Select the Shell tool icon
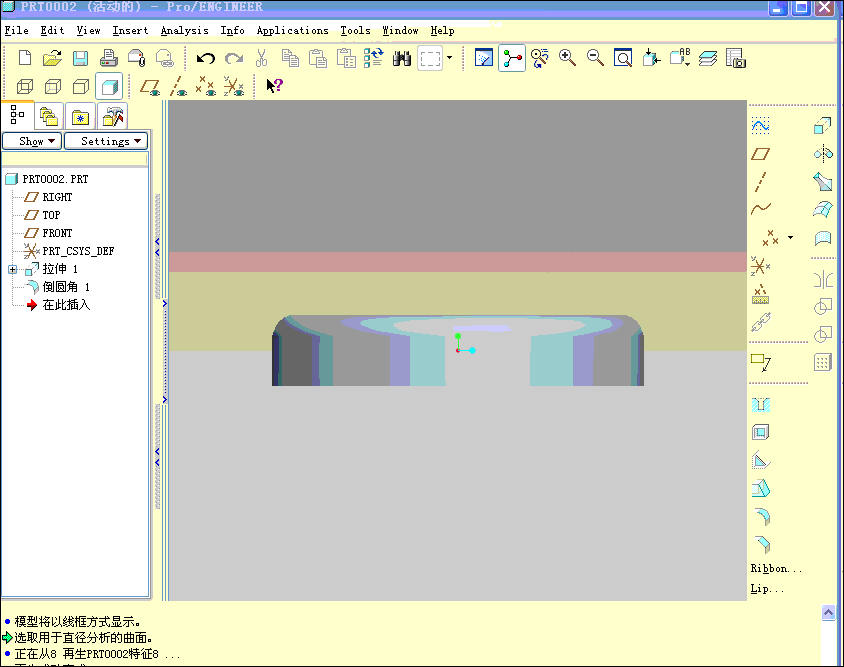This screenshot has width=844, height=667. coord(761,432)
